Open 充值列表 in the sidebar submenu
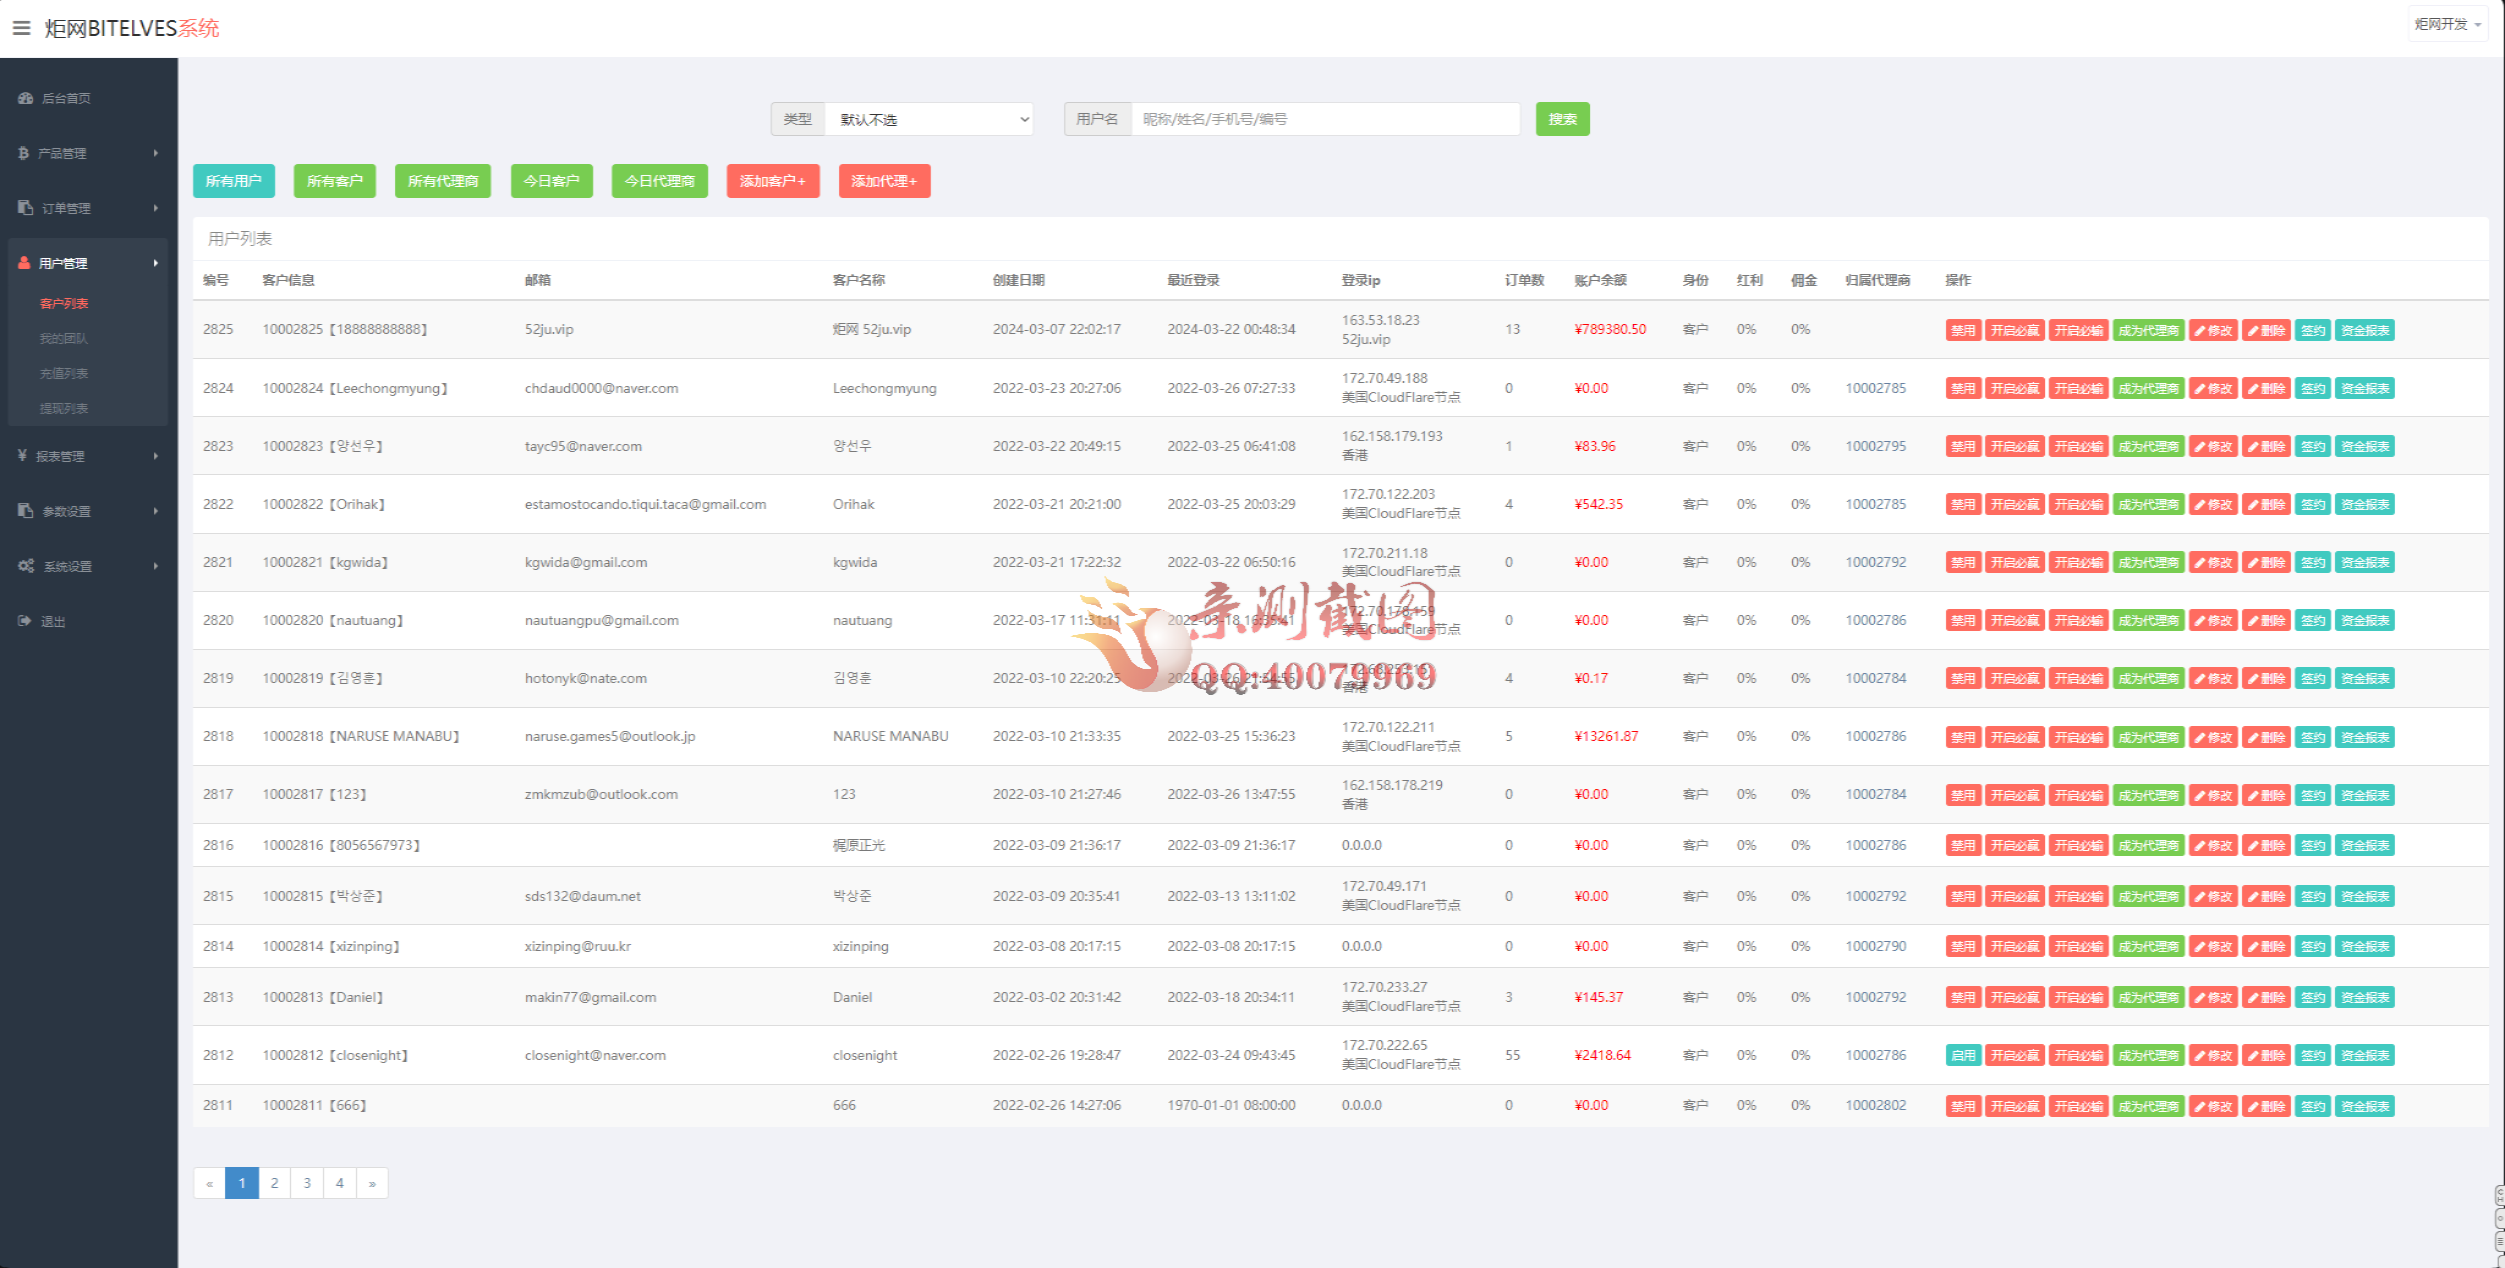This screenshot has width=2505, height=1268. (x=64, y=374)
